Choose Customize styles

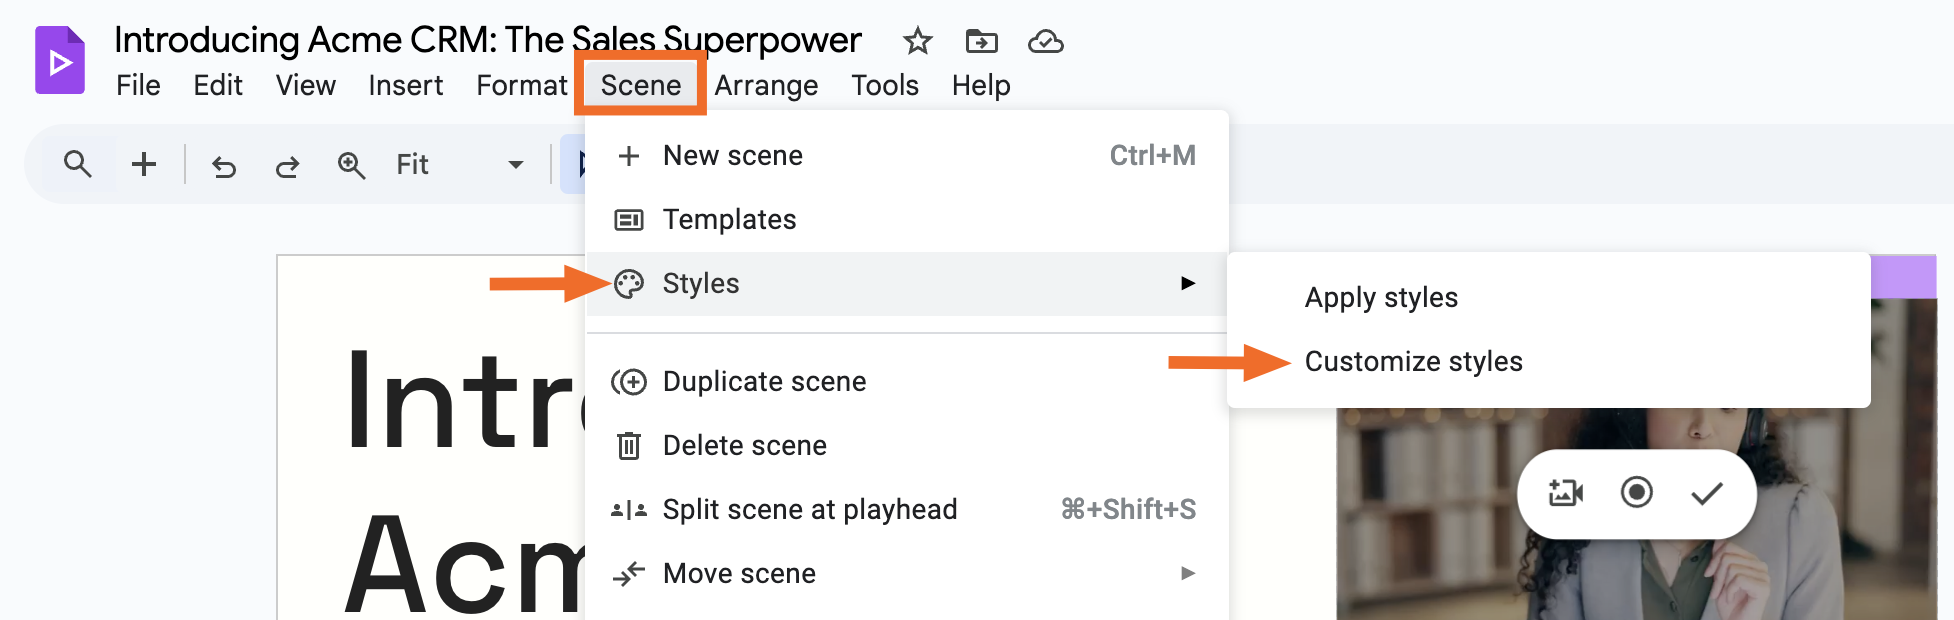pyautogui.click(x=1548, y=362)
